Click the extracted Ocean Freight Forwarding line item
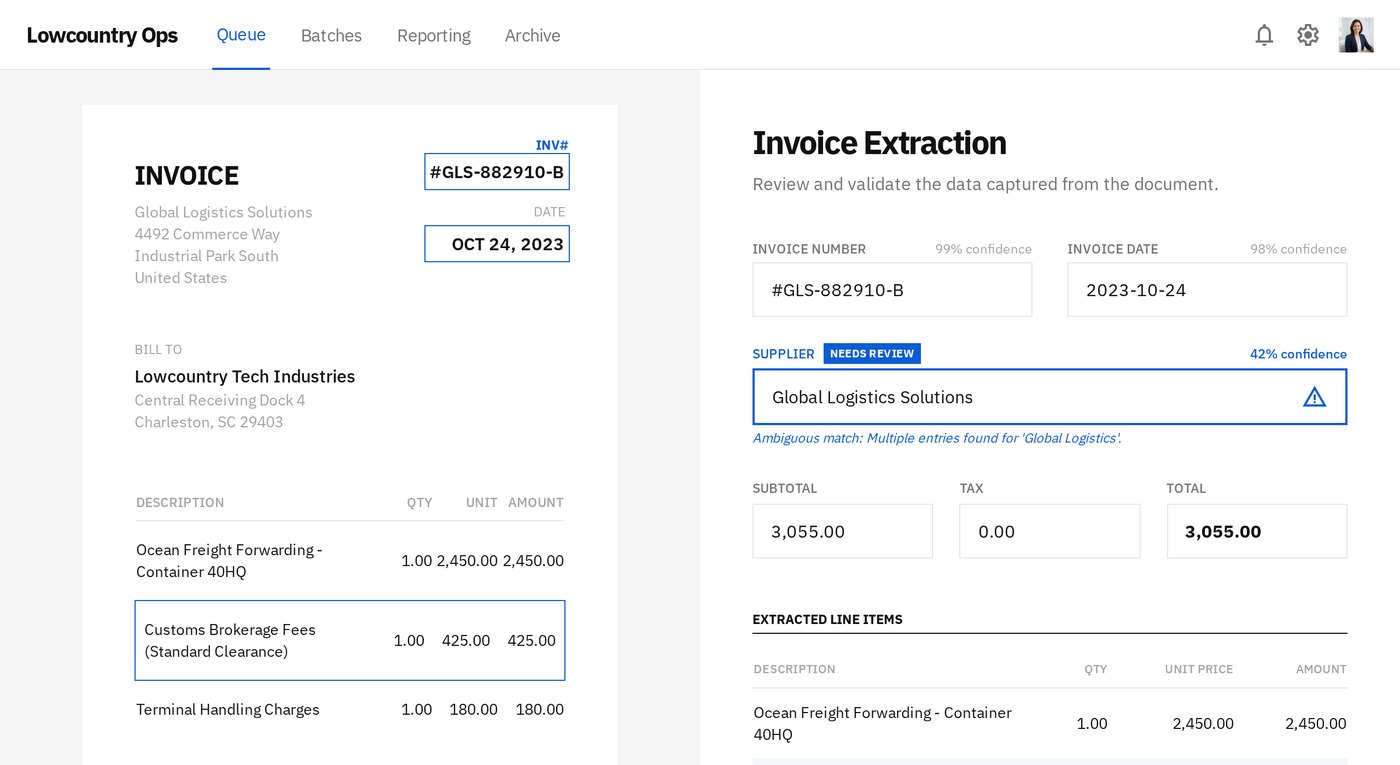Viewport: 1400px width, 765px height. click(x=1049, y=724)
